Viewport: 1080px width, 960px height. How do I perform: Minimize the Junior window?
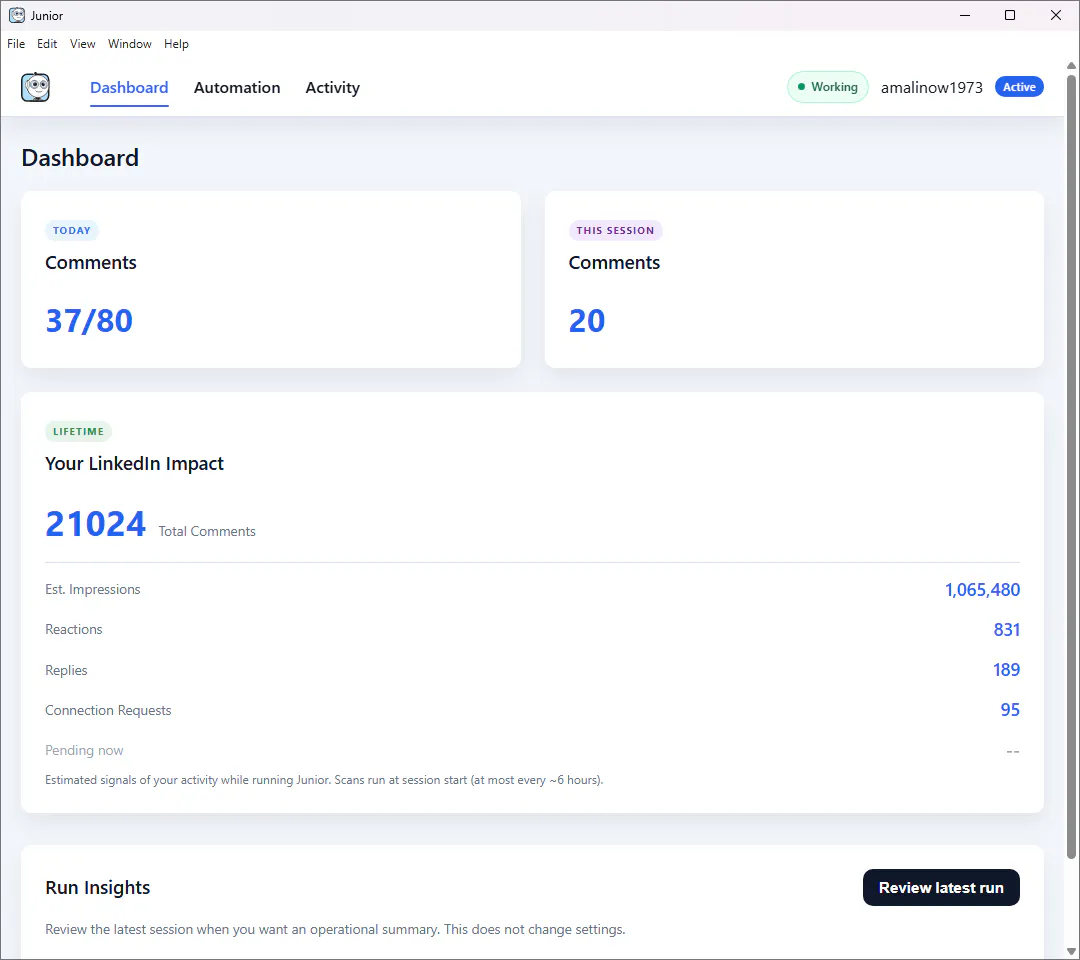click(965, 15)
